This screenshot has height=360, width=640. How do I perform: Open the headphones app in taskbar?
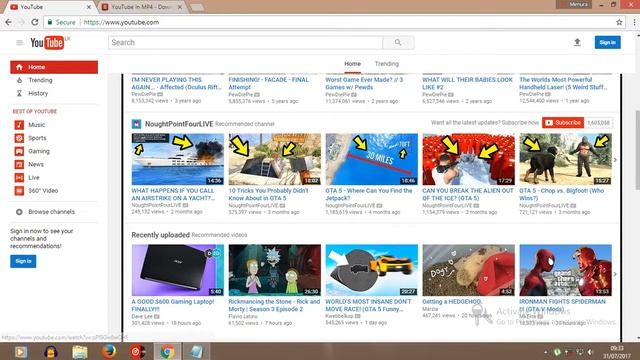(51, 351)
